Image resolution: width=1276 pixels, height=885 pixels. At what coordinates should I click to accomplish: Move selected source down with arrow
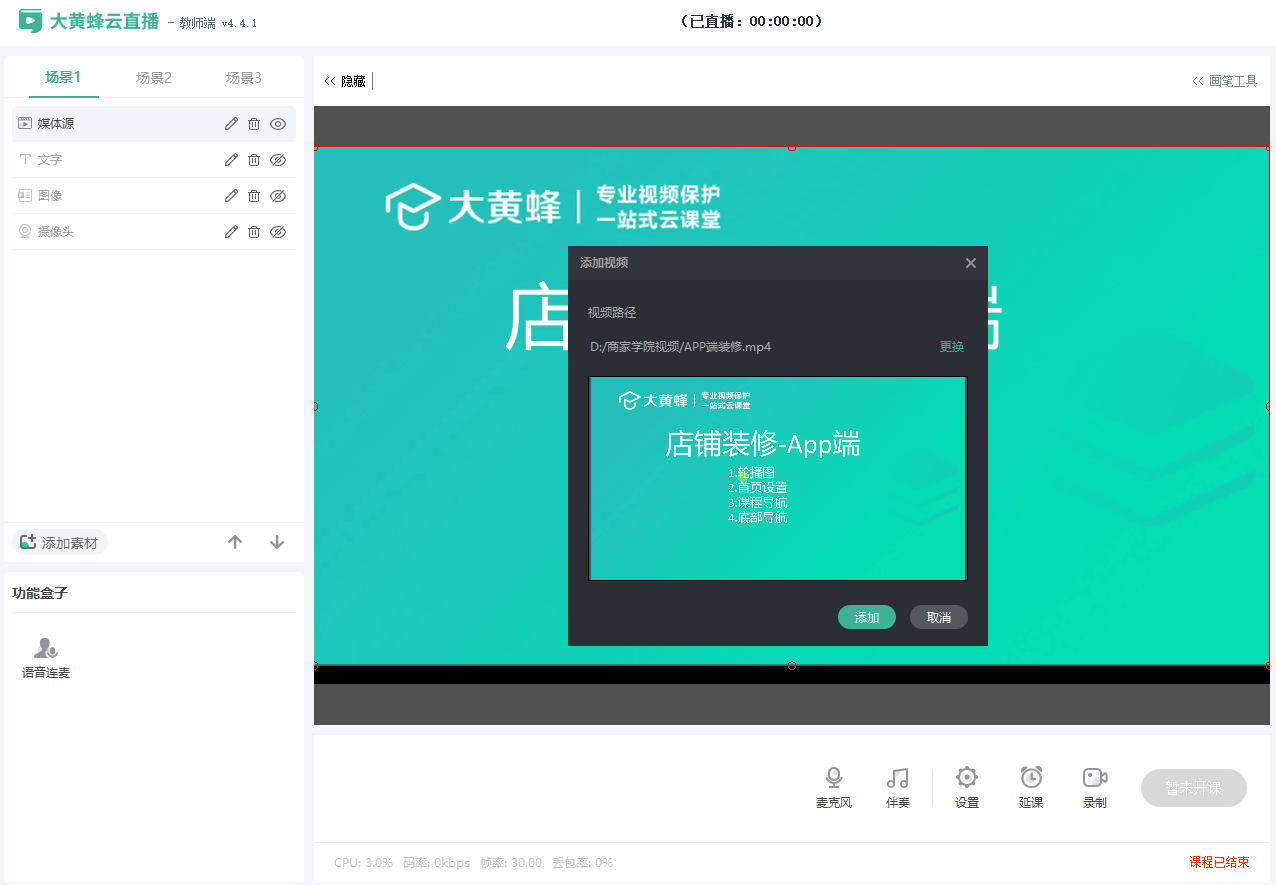click(277, 542)
